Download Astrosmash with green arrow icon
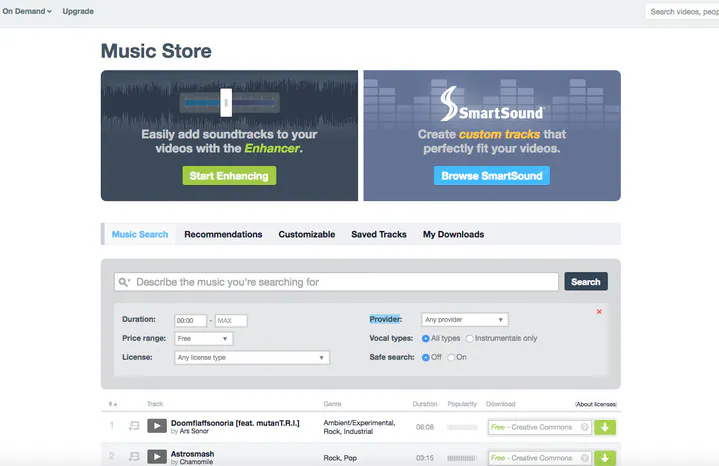 (605, 458)
